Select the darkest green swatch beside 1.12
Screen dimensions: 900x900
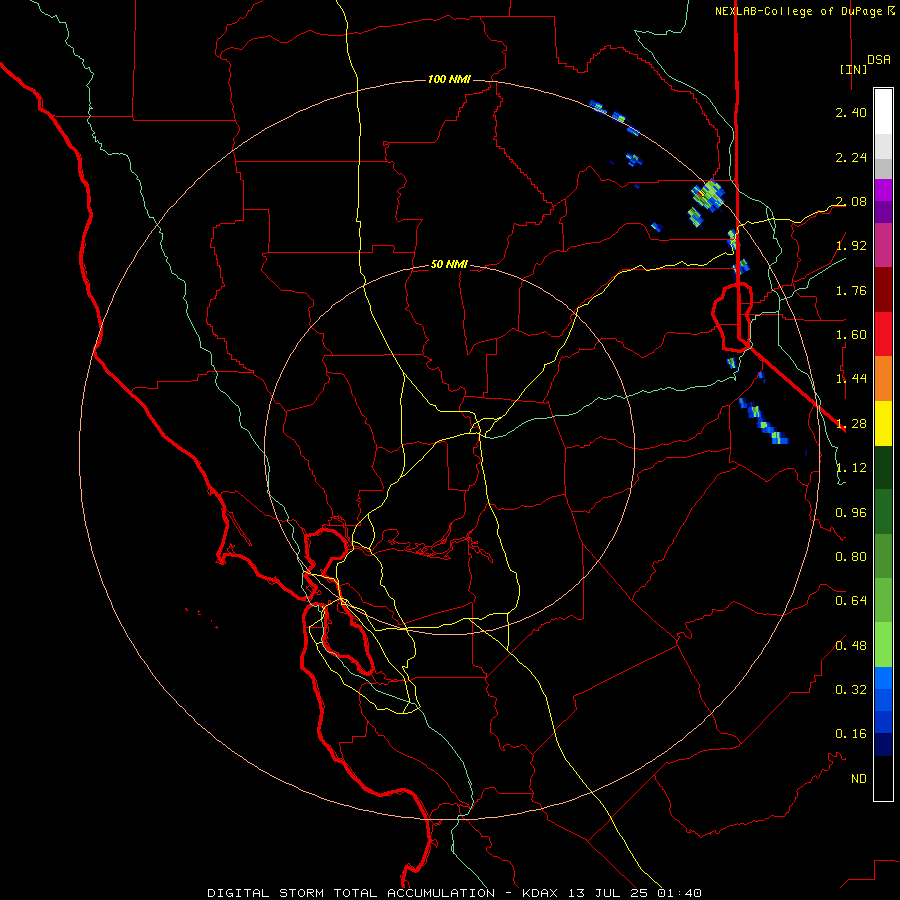[883, 468]
